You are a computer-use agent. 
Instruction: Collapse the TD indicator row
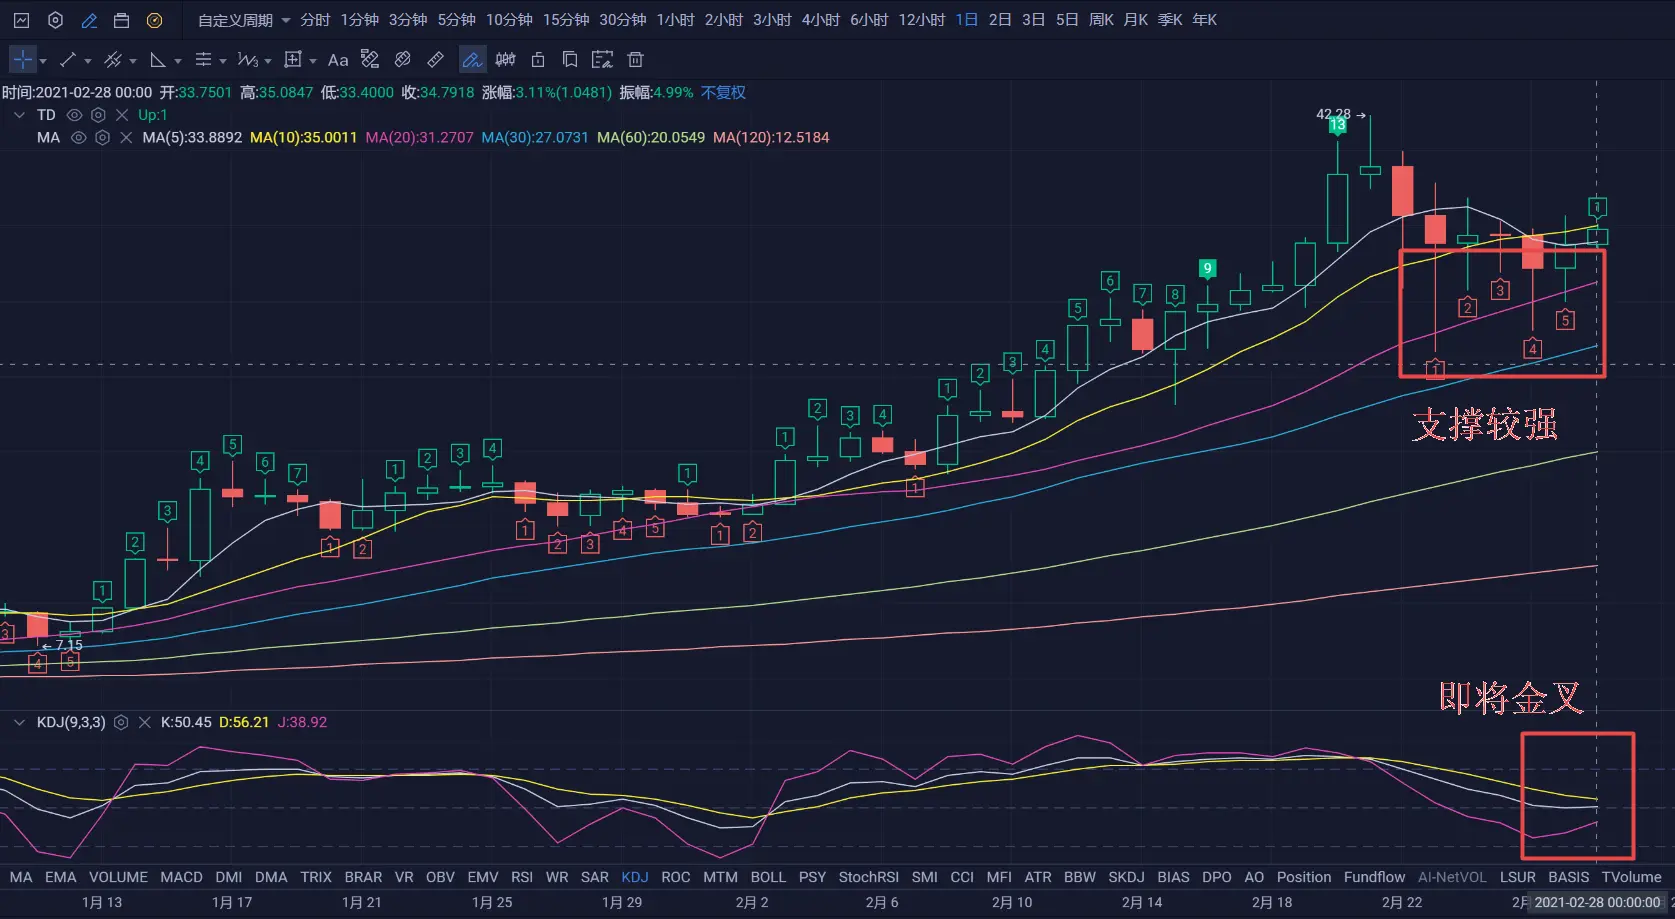tap(19, 115)
